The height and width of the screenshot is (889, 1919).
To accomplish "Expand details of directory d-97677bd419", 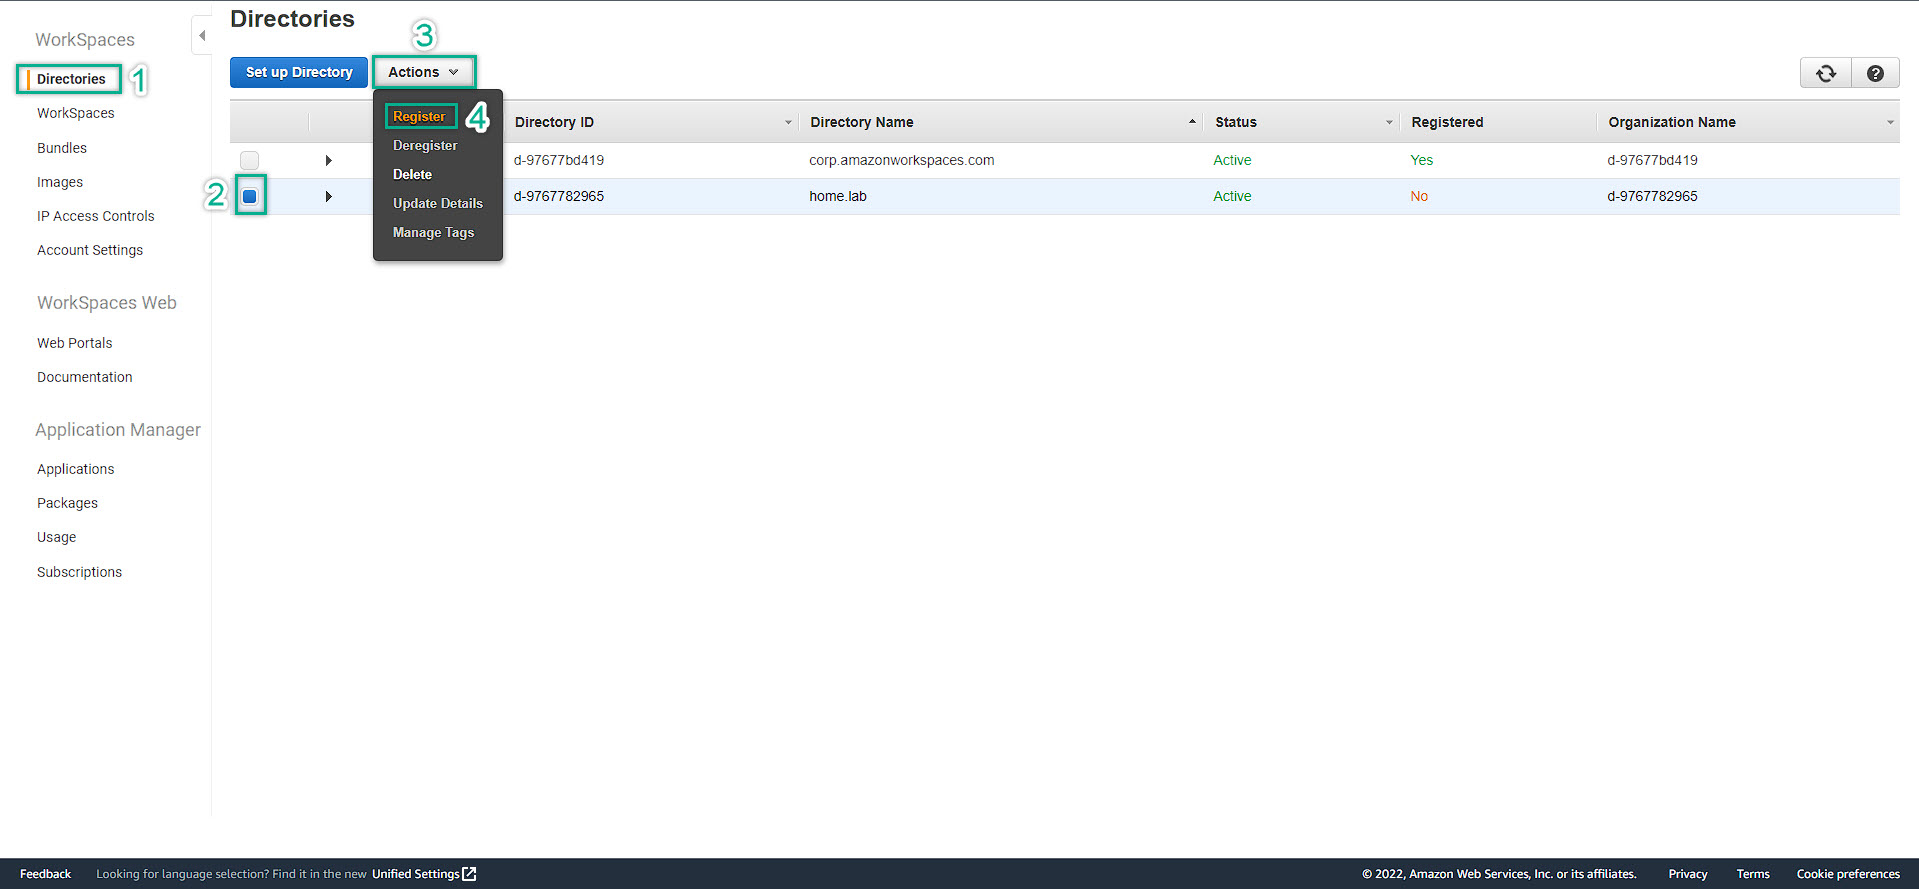I will [x=328, y=160].
